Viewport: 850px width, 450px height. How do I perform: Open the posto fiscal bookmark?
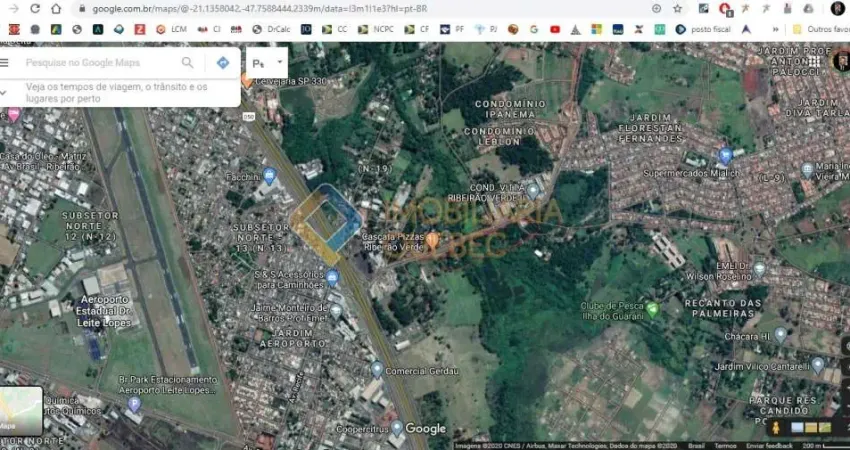(x=703, y=29)
